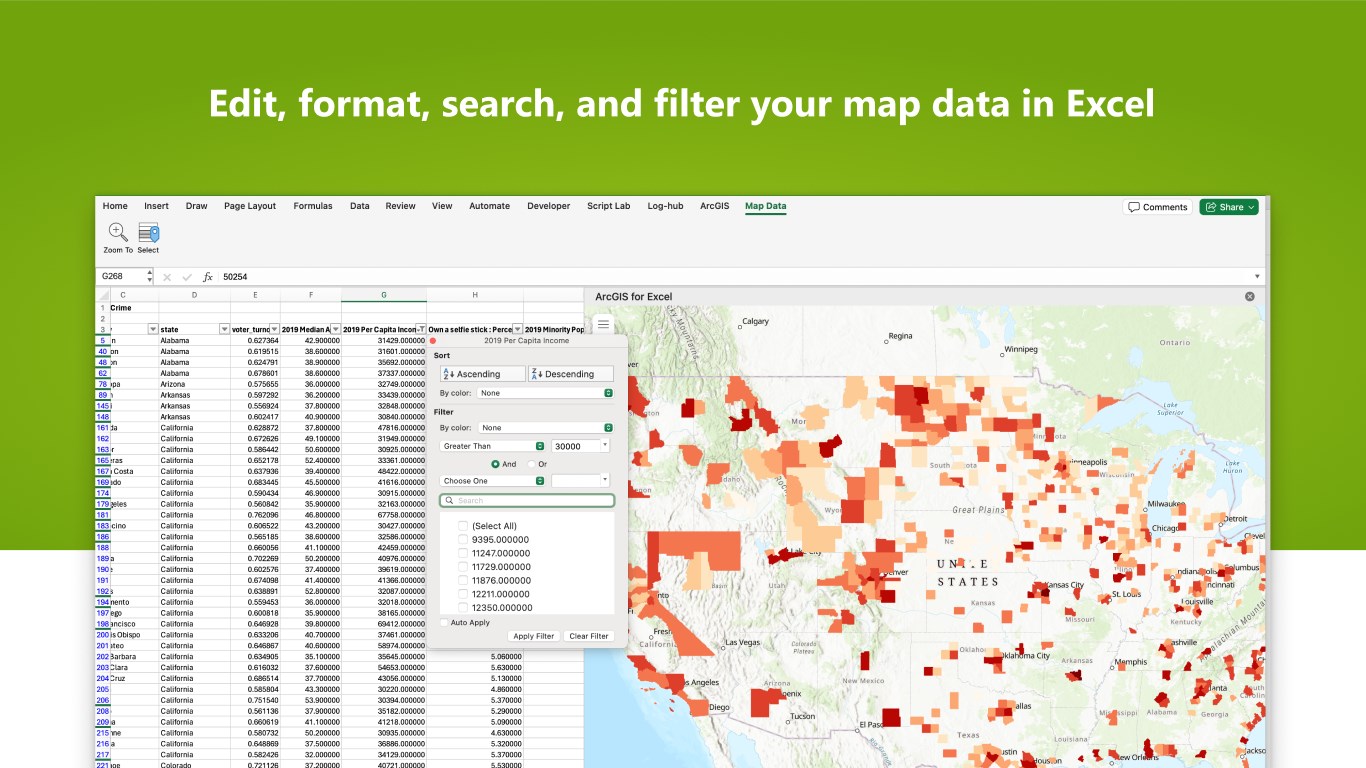Open the Greater Than condition dropdown
1366x768 pixels.
click(x=493, y=446)
